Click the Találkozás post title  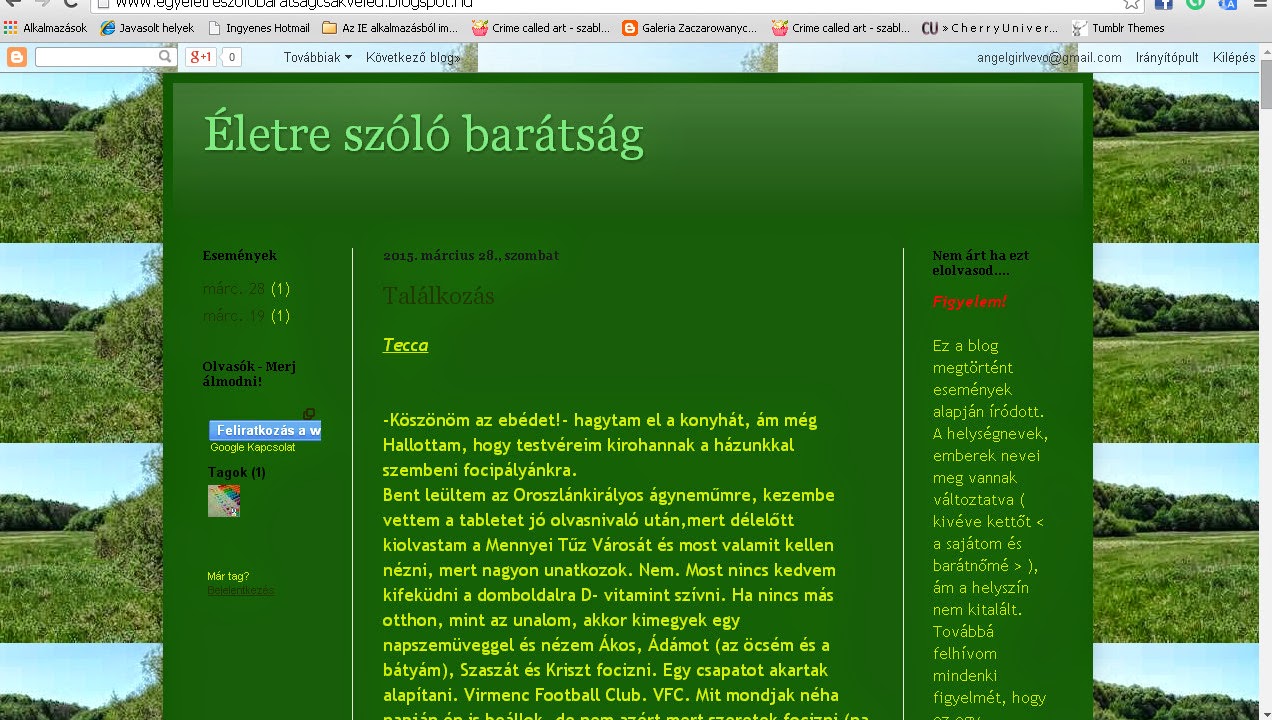pyautogui.click(x=438, y=296)
